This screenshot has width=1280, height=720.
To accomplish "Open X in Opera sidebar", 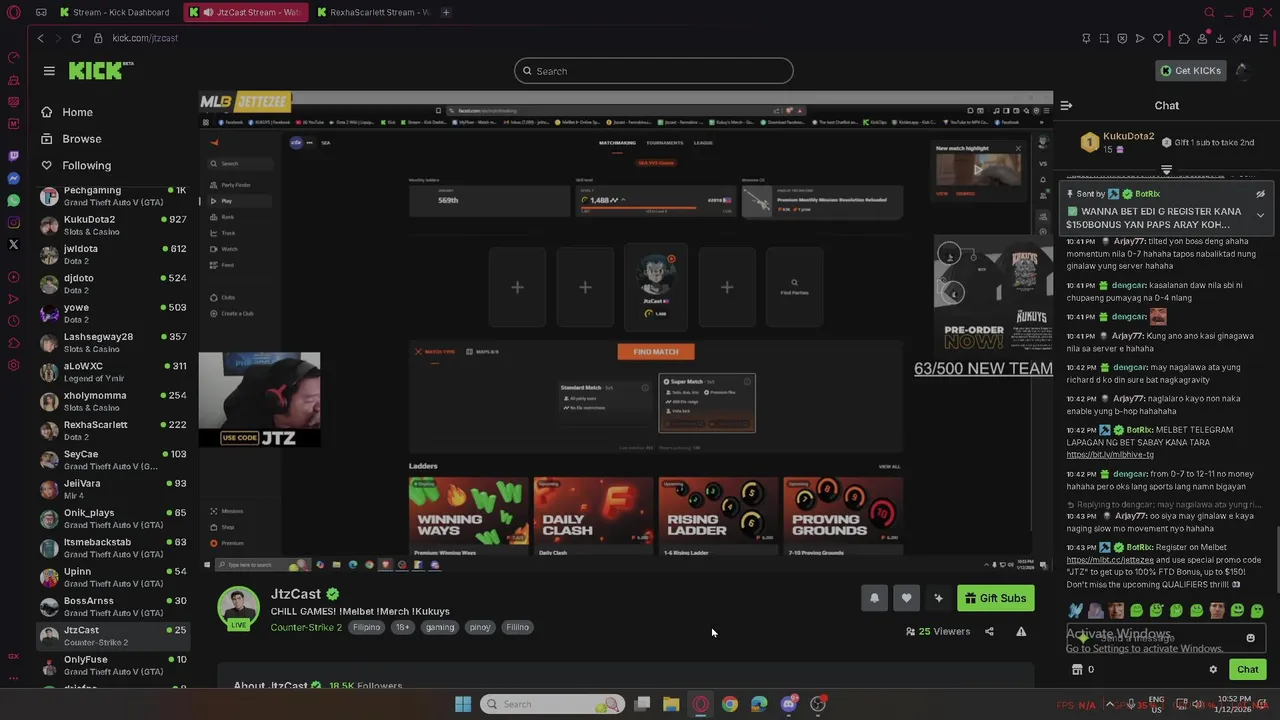I will tap(13, 244).
